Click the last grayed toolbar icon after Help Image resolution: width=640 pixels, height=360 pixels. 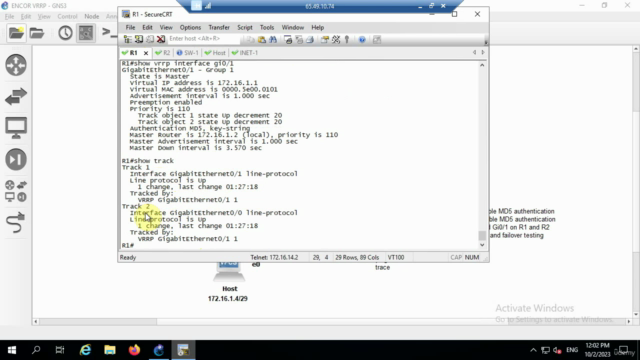coord(377,40)
